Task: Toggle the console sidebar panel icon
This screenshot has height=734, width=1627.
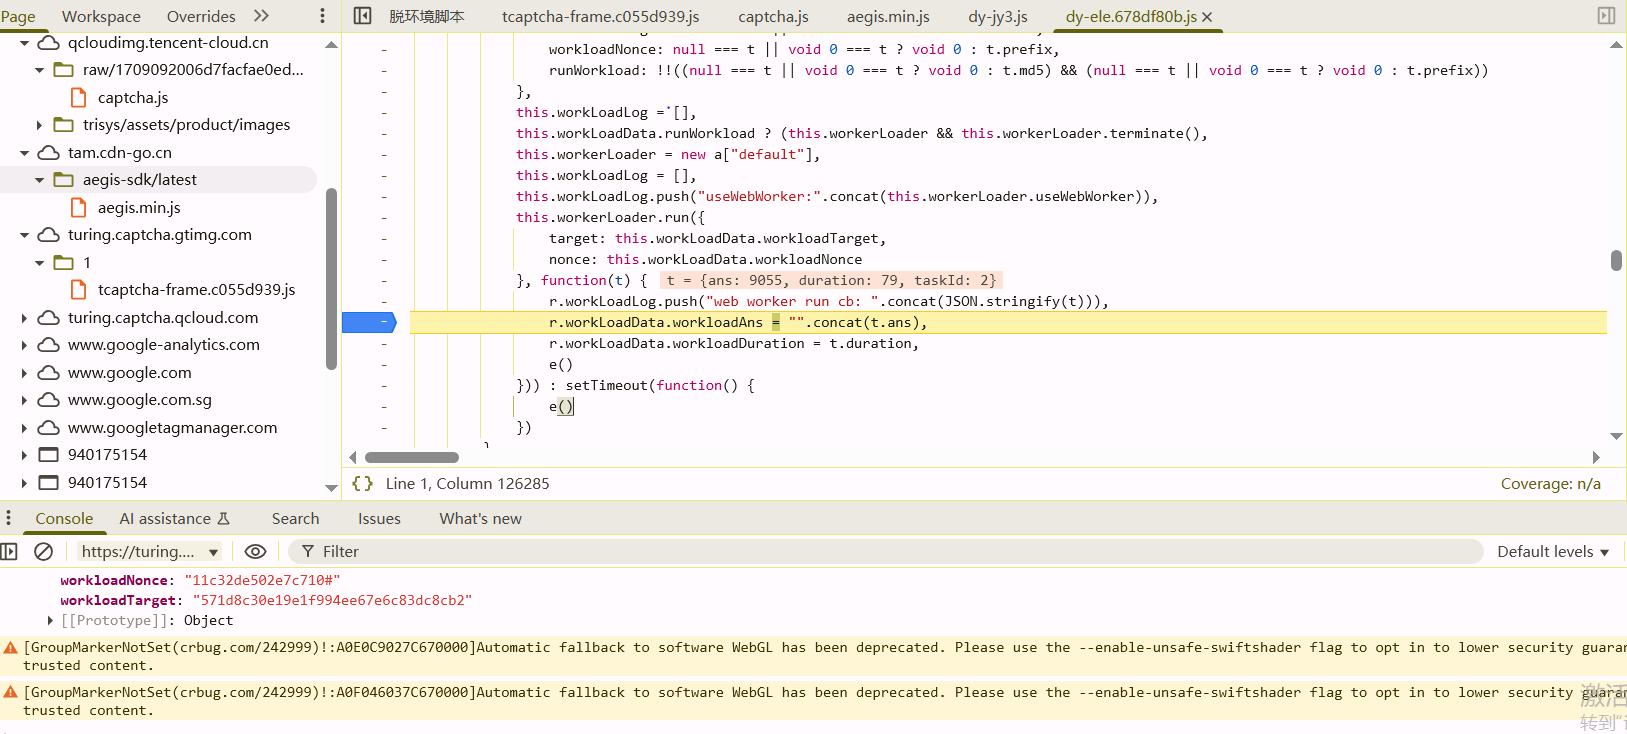Action: coord(10,552)
